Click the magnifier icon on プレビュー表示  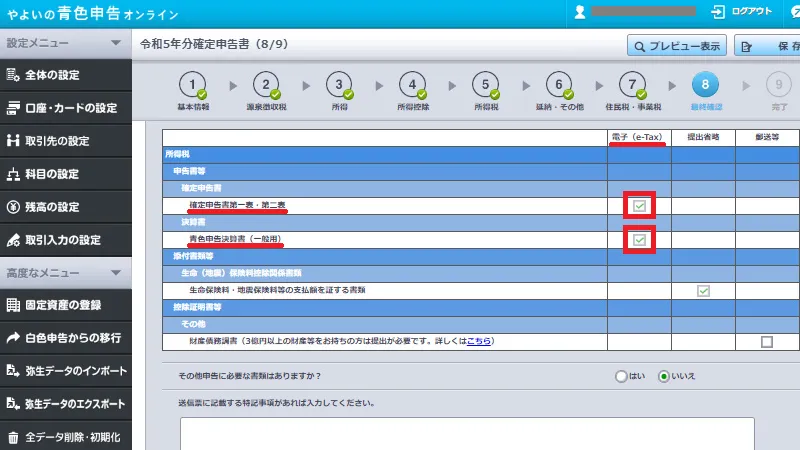[639, 47]
